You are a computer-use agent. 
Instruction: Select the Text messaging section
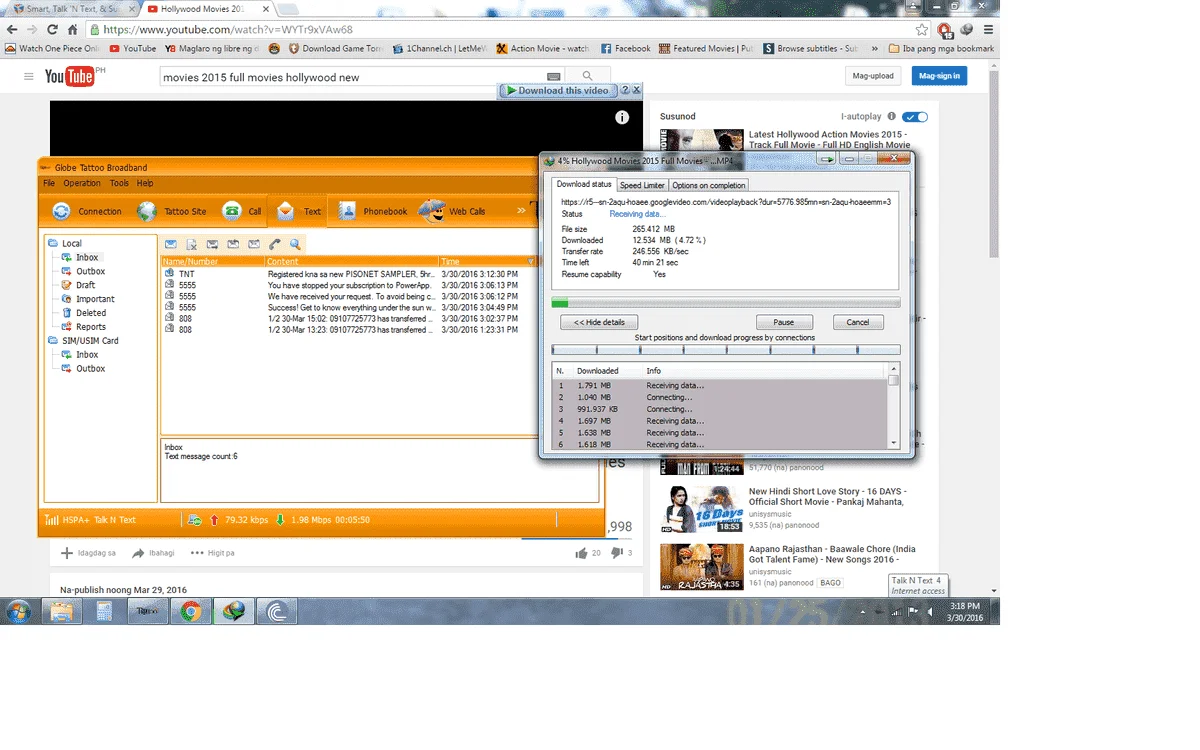(299, 211)
